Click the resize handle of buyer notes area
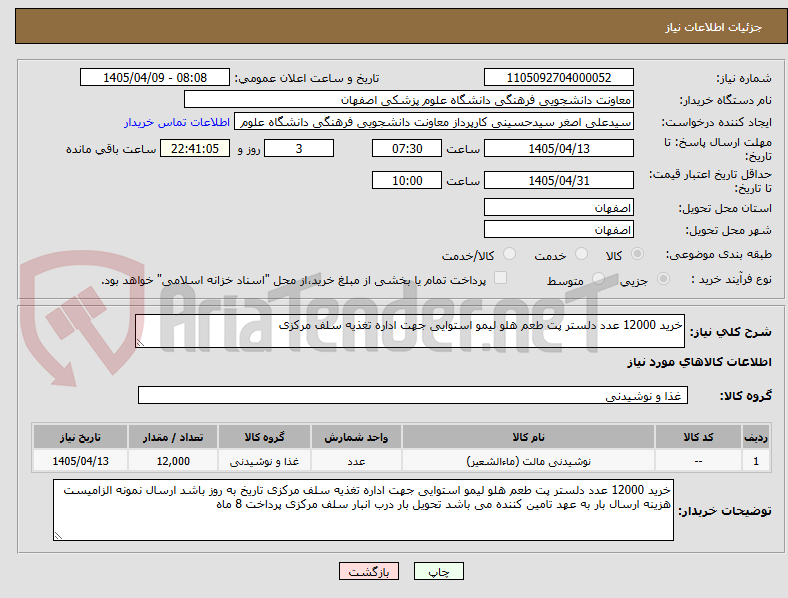 58,536
